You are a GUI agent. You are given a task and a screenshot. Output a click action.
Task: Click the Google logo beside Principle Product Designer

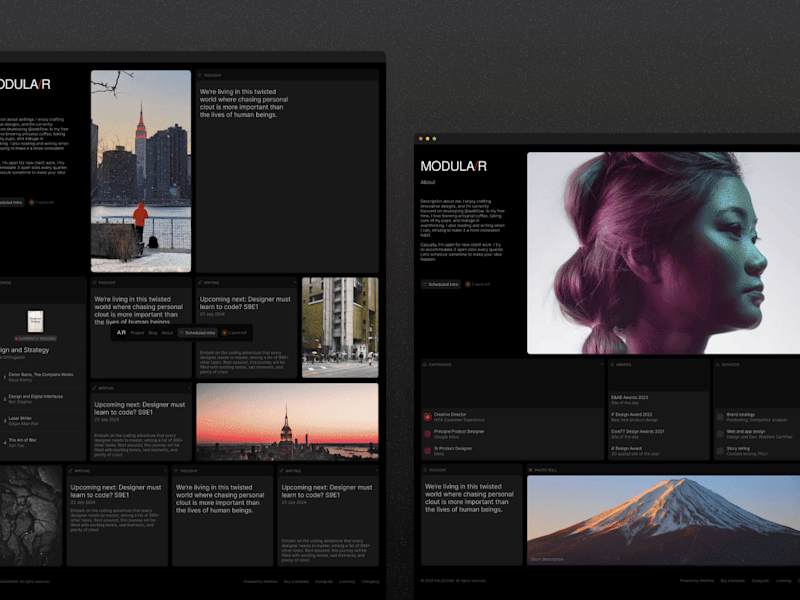coord(428,434)
